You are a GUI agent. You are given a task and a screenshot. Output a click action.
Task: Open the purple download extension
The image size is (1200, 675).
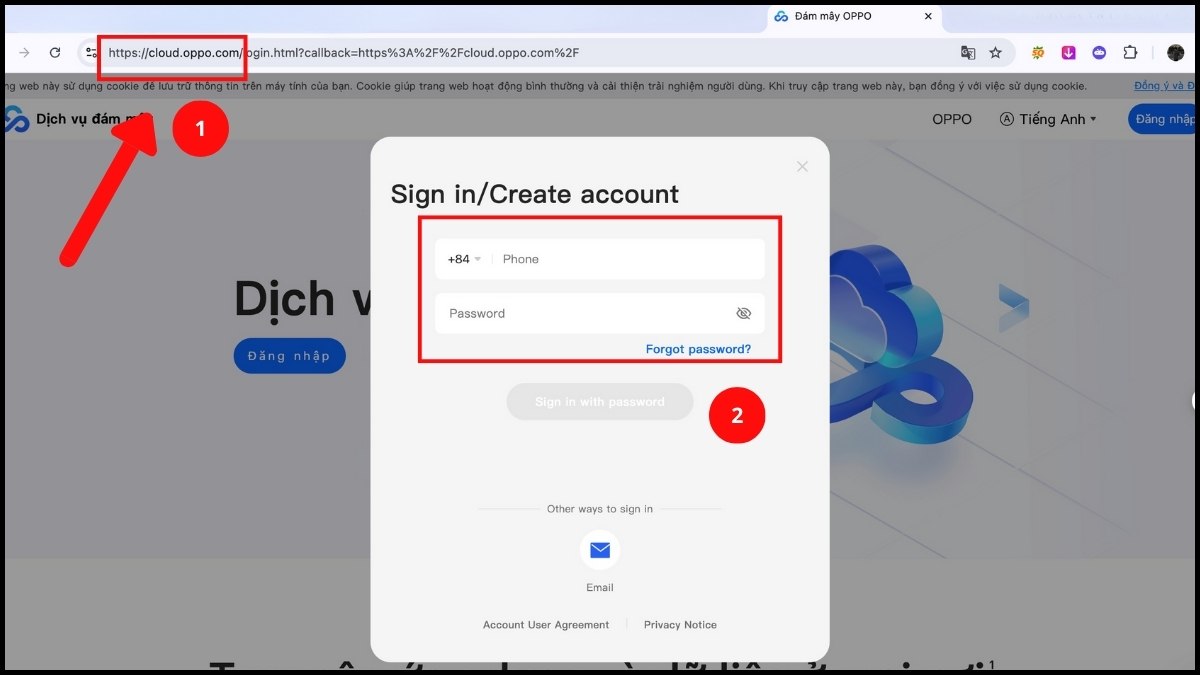[1068, 52]
